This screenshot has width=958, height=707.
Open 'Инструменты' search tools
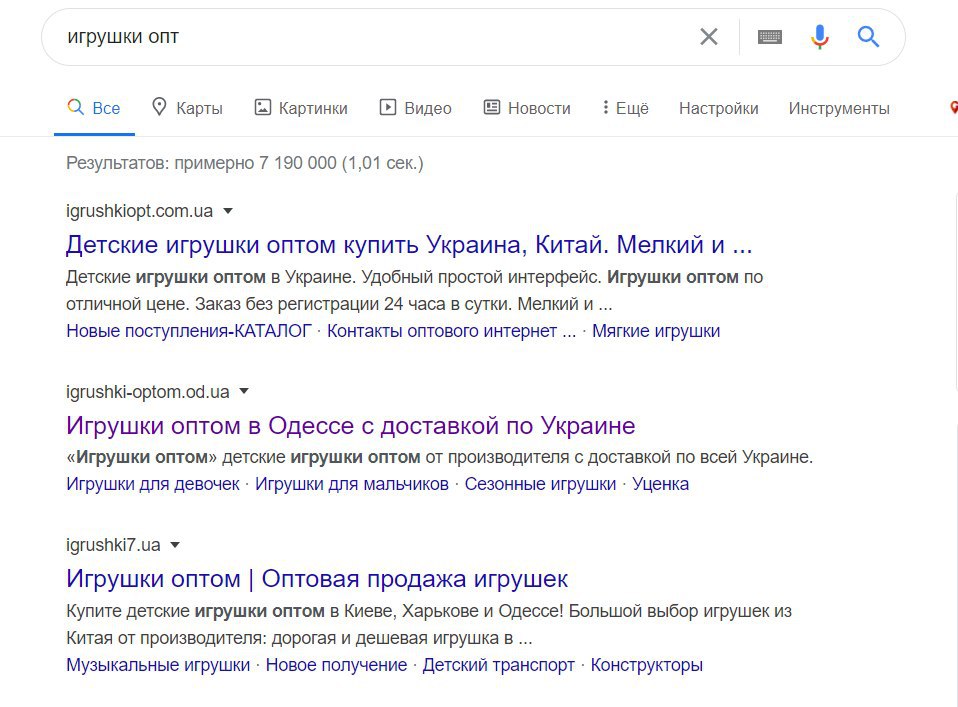point(839,108)
